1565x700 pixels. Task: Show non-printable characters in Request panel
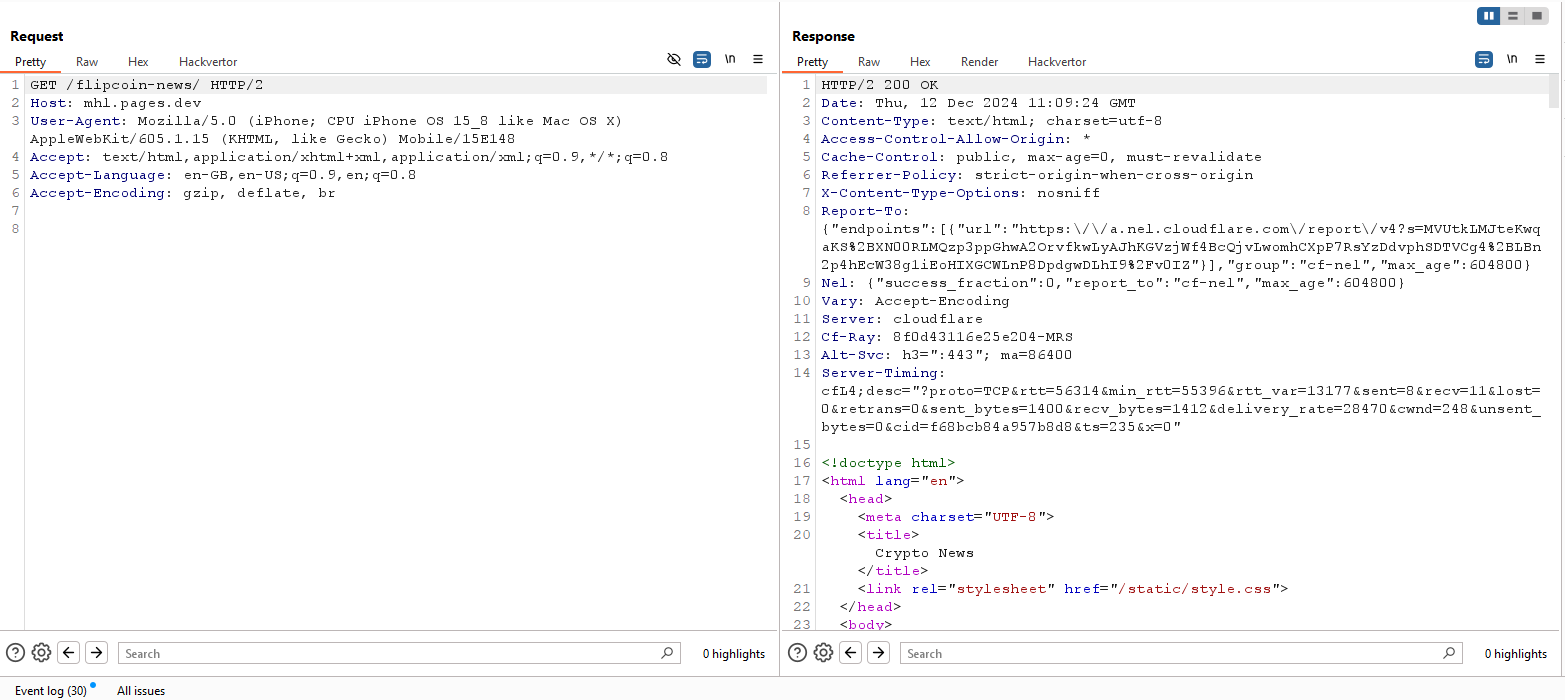[x=730, y=60]
